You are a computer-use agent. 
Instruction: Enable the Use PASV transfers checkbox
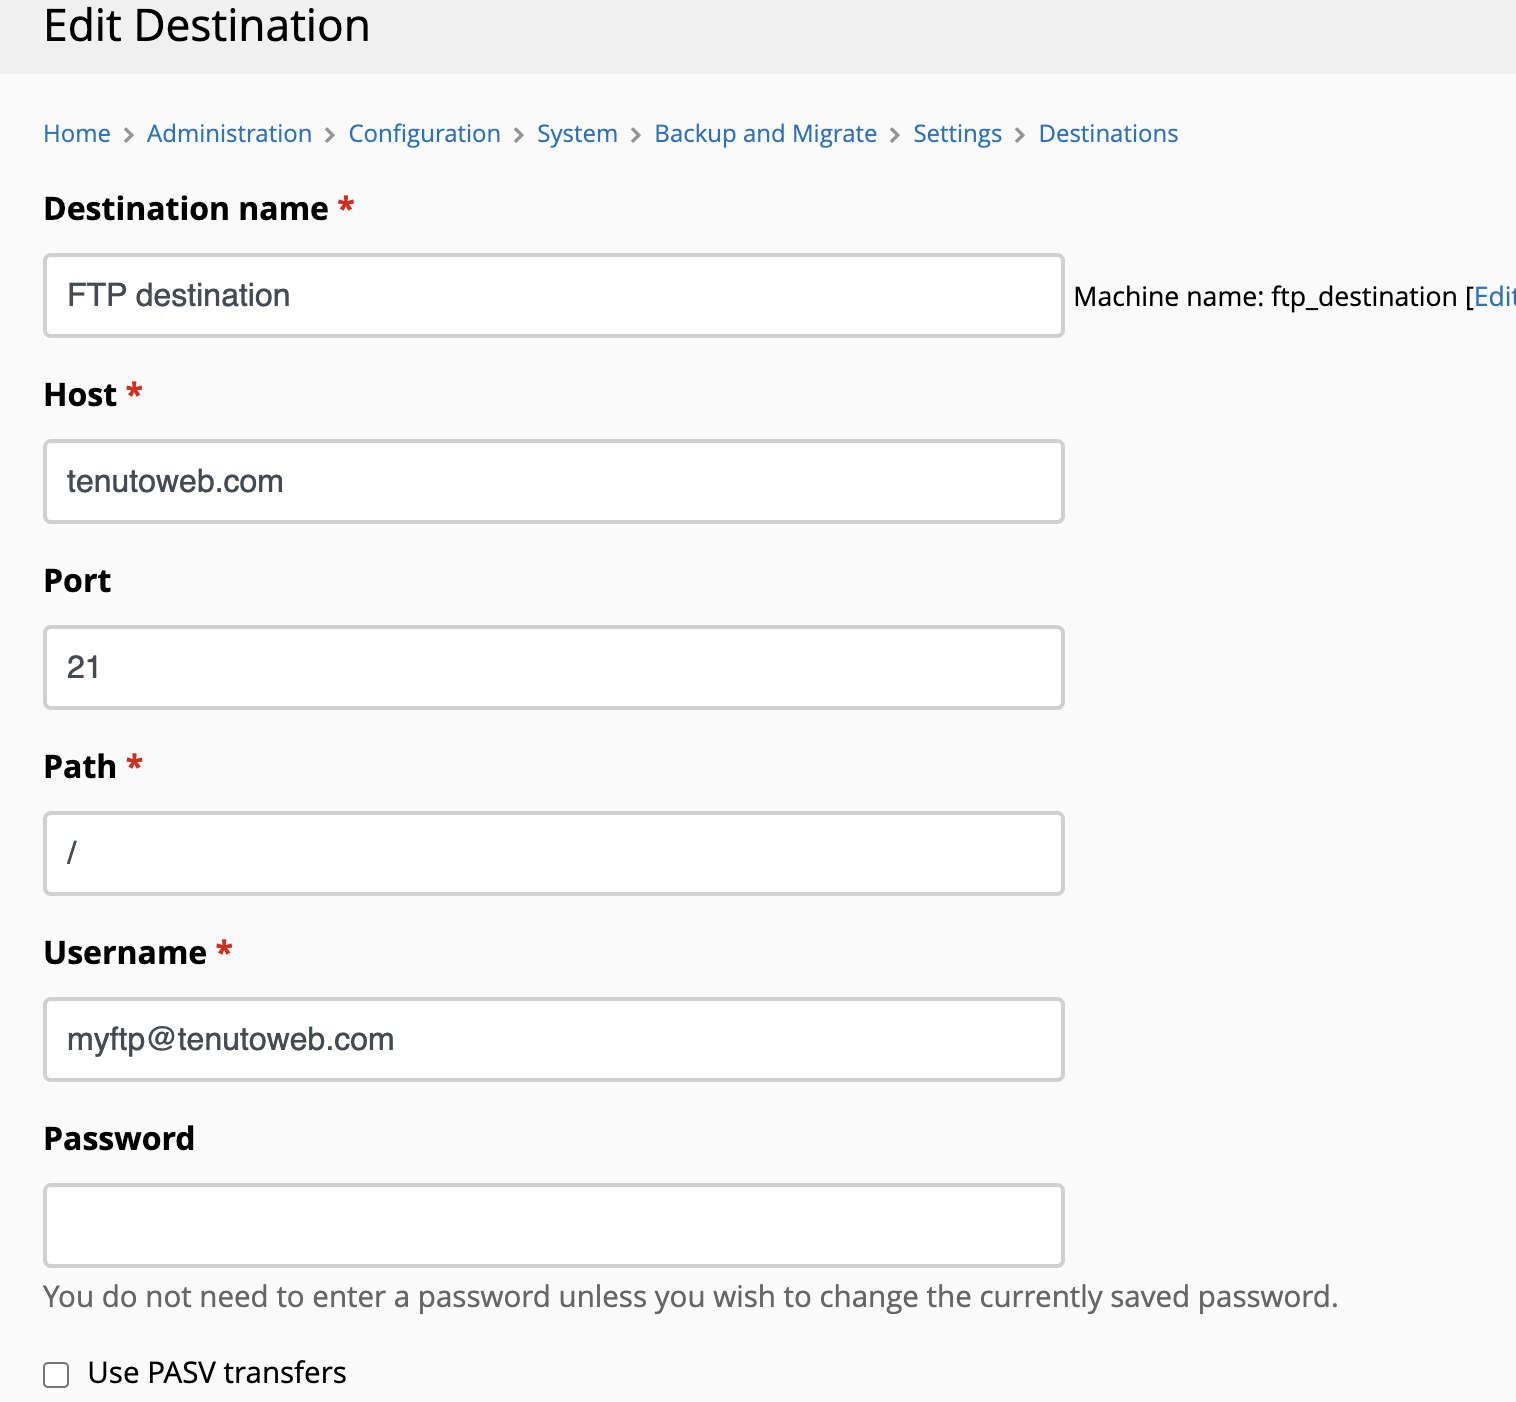[x=56, y=1374]
